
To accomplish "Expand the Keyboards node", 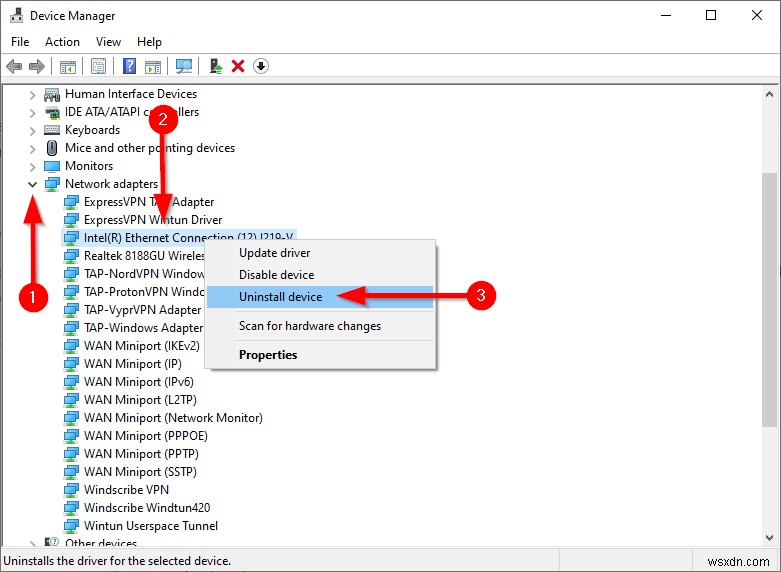I will pos(32,131).
